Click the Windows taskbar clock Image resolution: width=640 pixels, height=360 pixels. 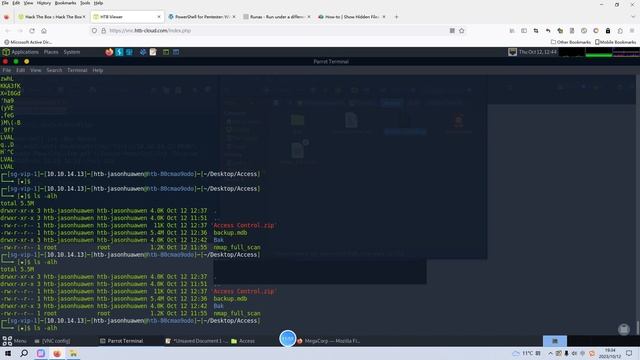click(610, 353)
